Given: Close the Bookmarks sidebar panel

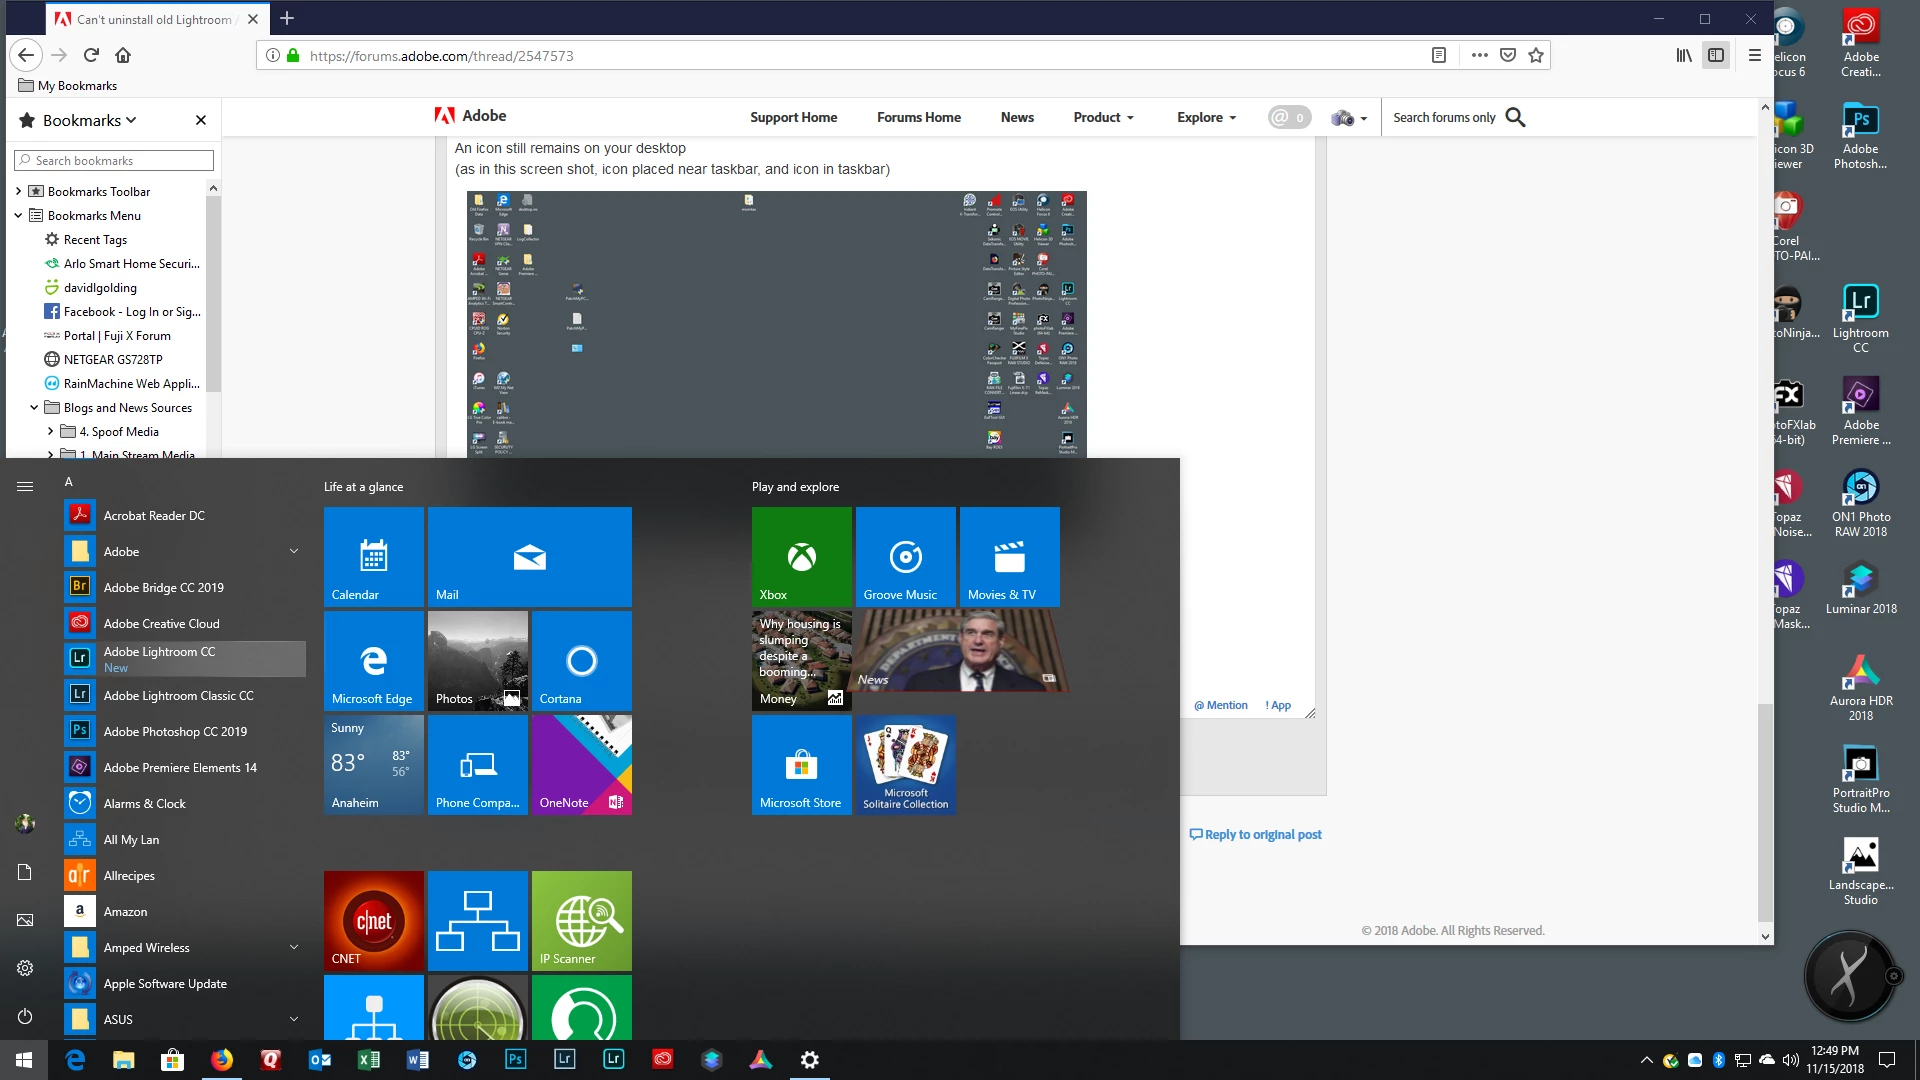Looking at the screenshot, I should [201, 120].
